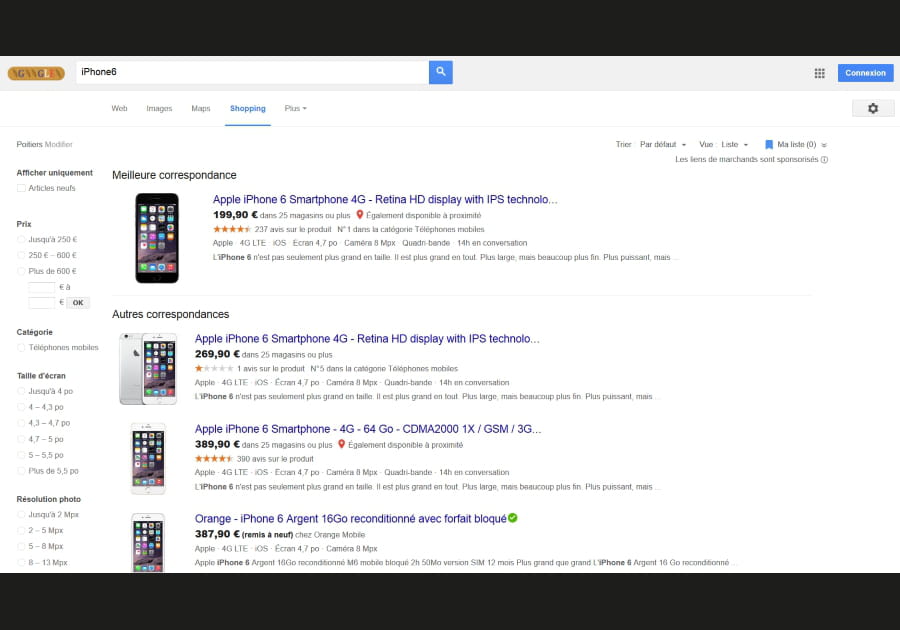Click the minimum price input field
The height and width of the screenshot is (630, 900).
tap(42, 287)
